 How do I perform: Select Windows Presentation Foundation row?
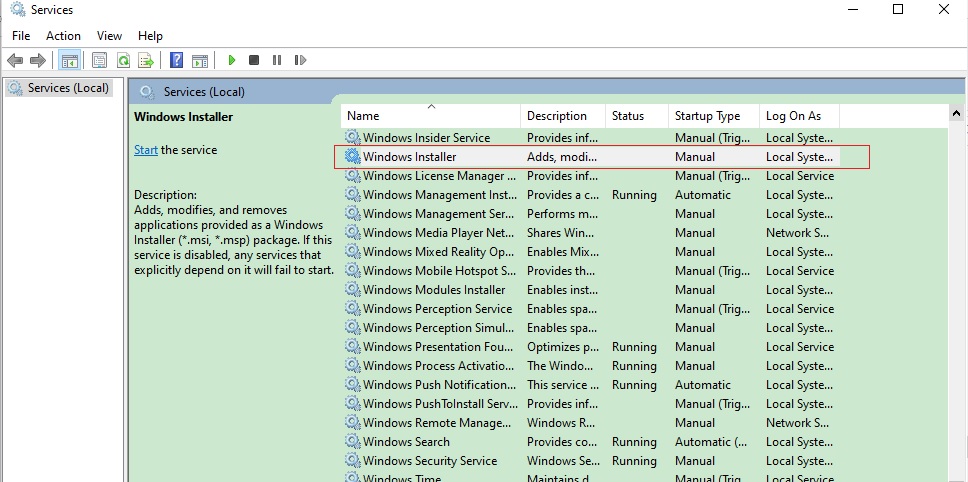[590, 347]
